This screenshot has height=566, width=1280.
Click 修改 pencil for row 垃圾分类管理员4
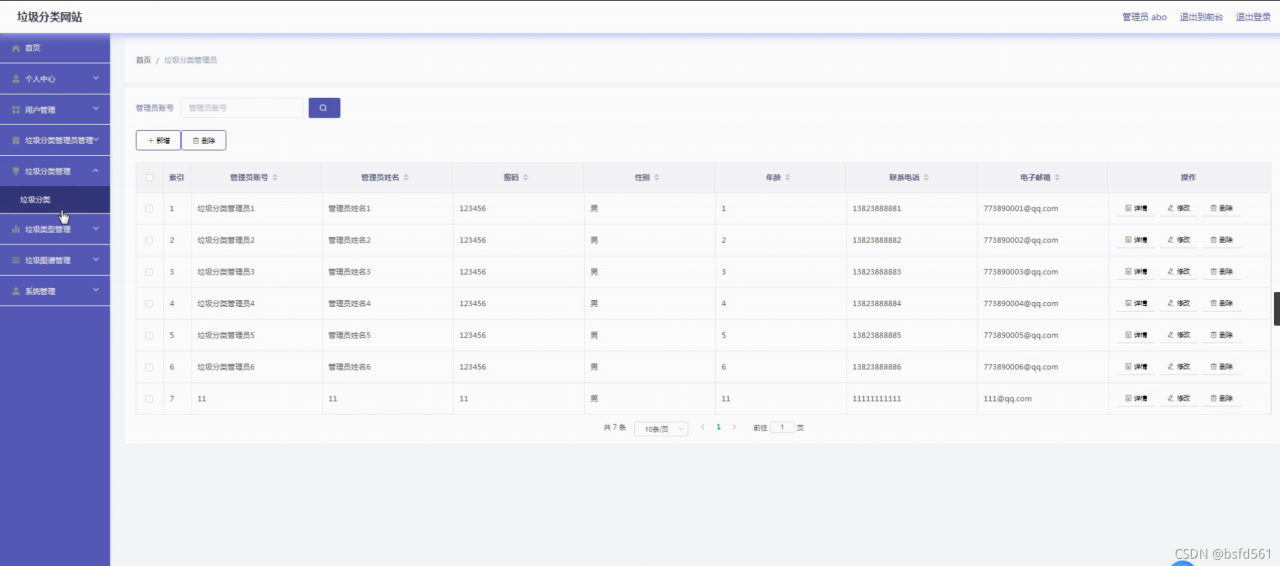click(1178, 303)
